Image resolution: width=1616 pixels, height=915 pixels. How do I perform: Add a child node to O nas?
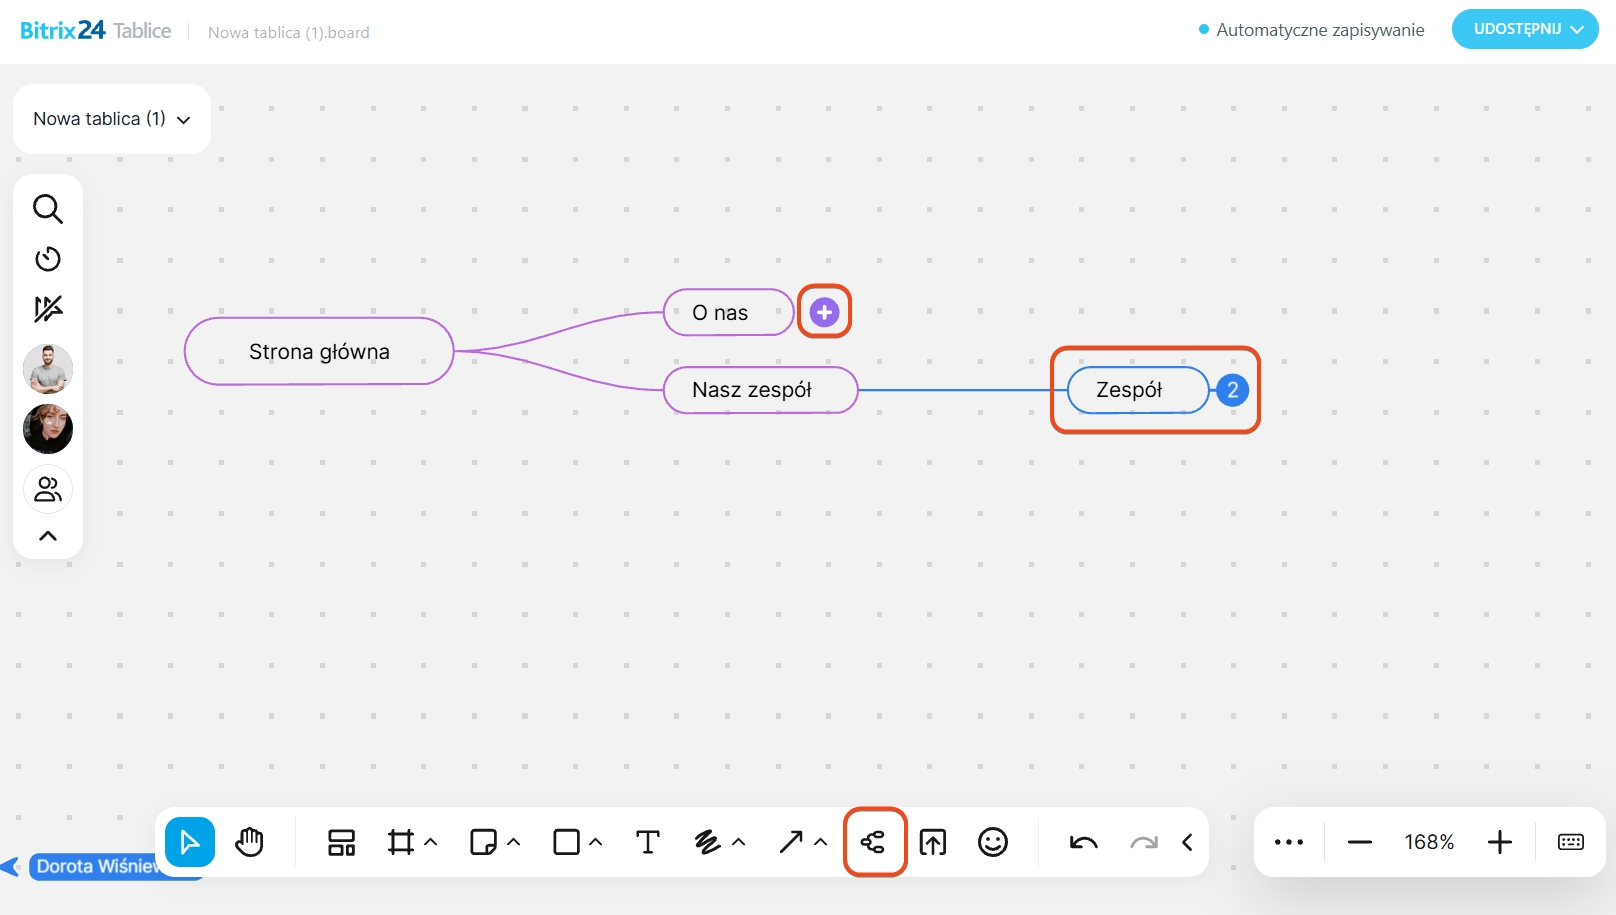pos(824,312)
